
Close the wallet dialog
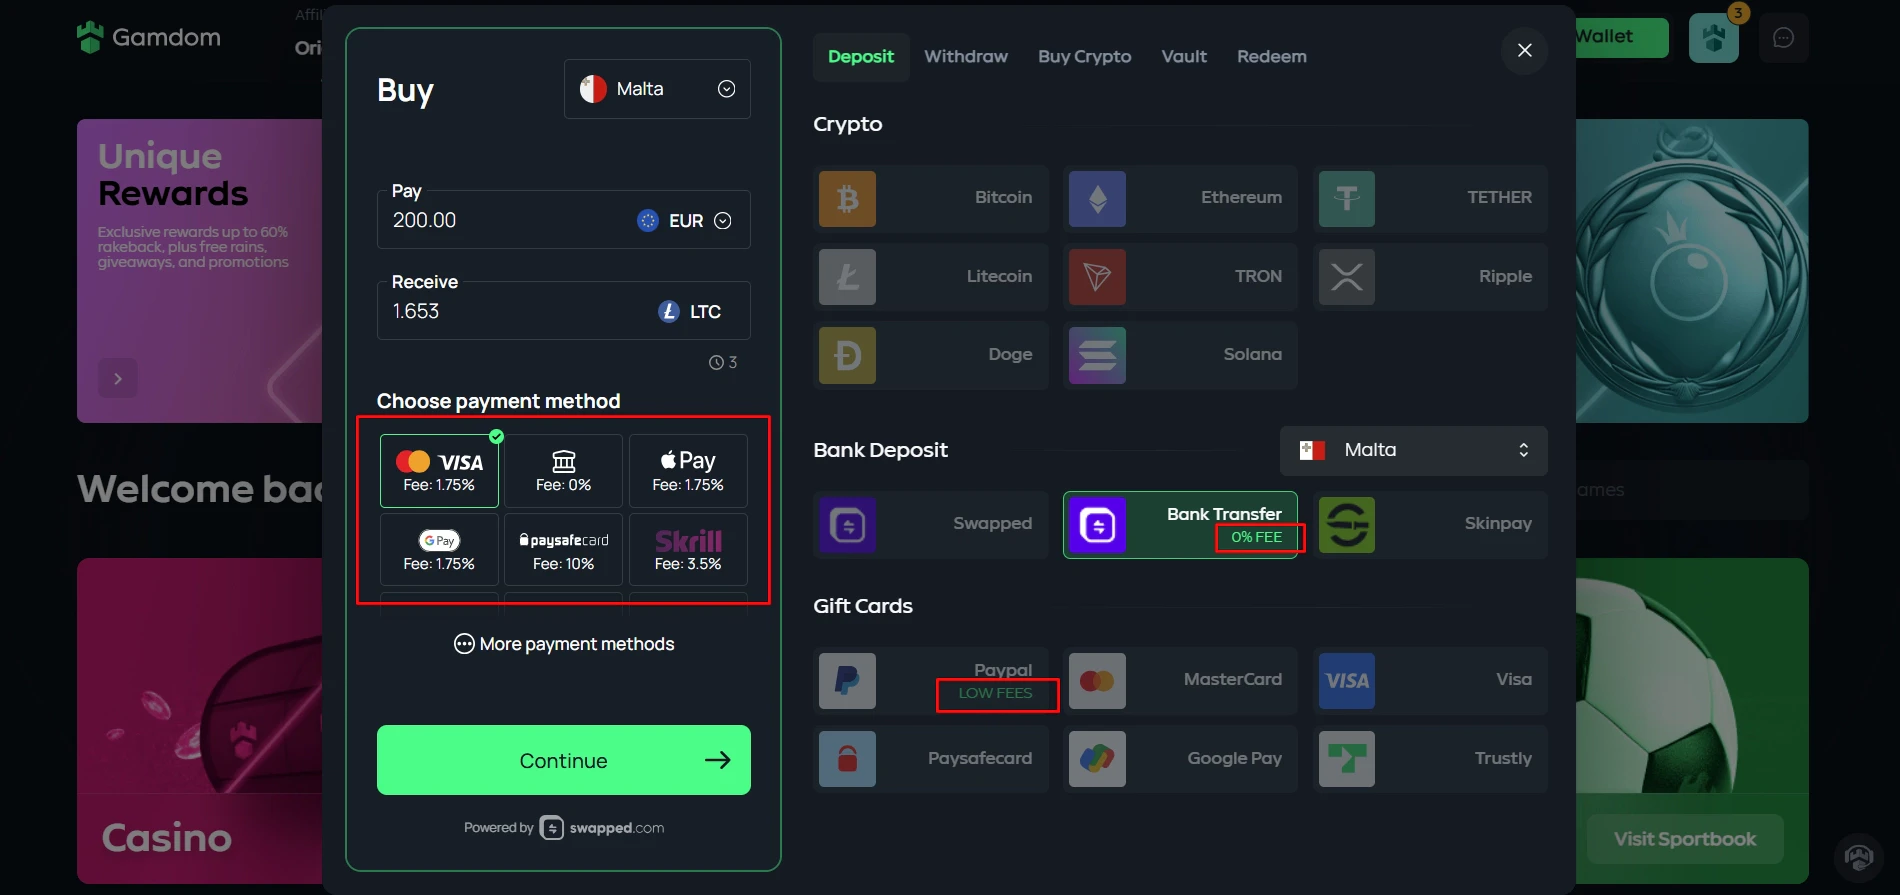[1525, 50]
